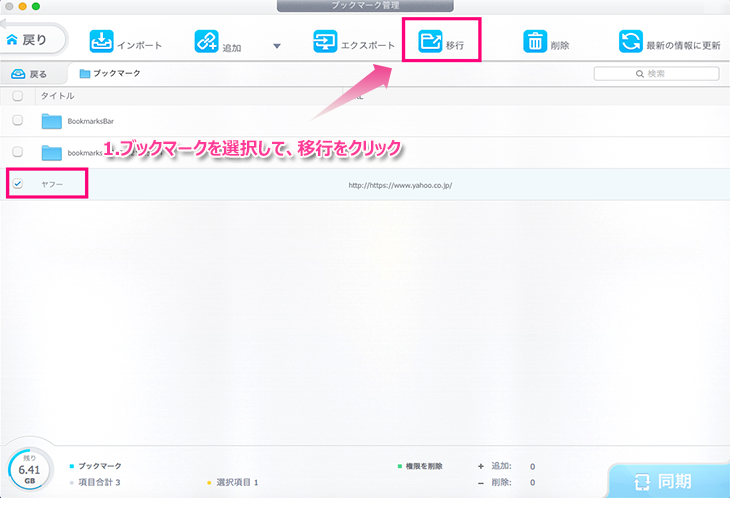
Task: Click the Delete (削除) trash icon
Action: tap(535, 42)
